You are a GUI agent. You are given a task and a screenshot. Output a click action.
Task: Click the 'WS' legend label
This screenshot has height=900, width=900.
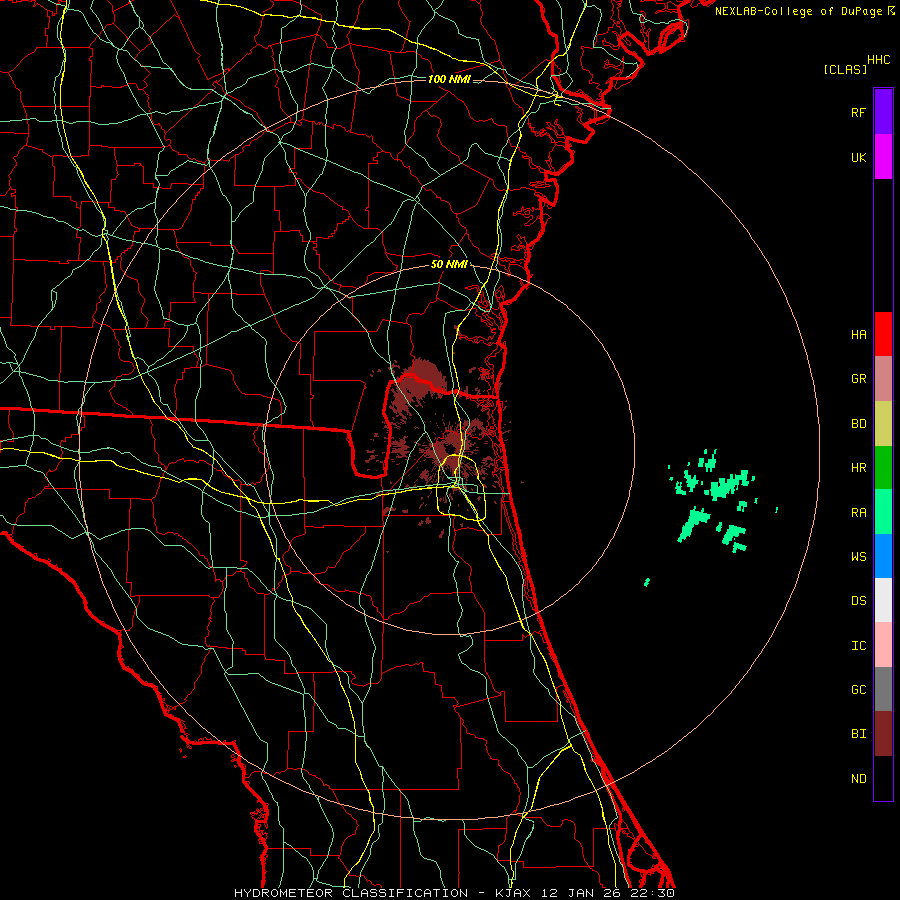(x=858, y=556)
